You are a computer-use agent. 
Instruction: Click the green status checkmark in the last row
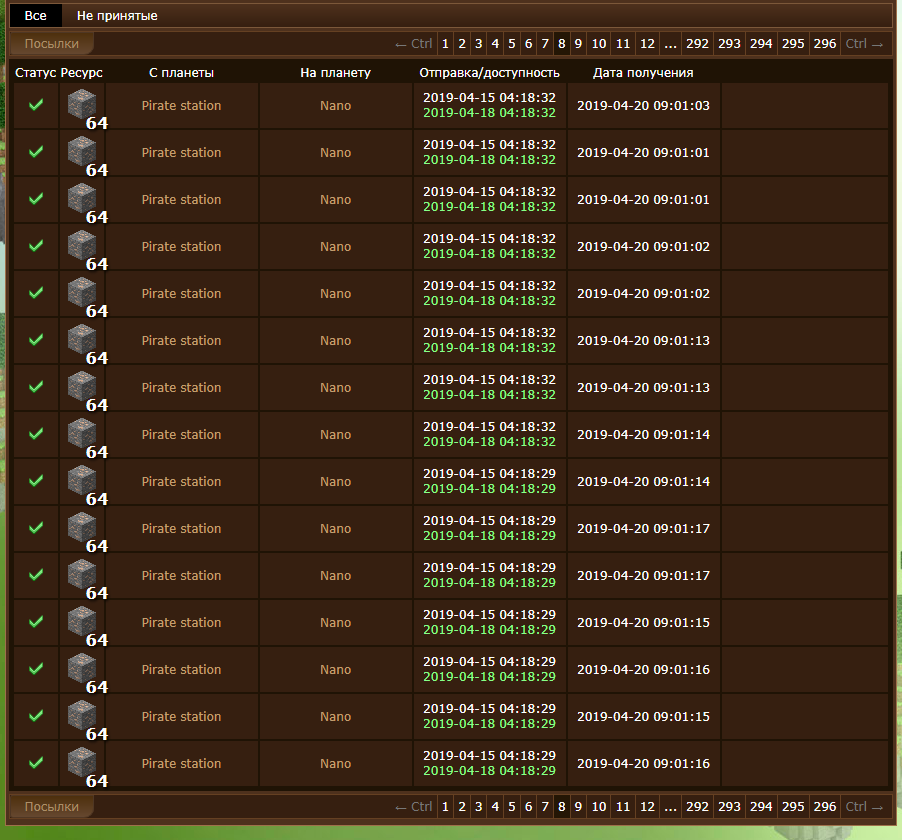36,763
